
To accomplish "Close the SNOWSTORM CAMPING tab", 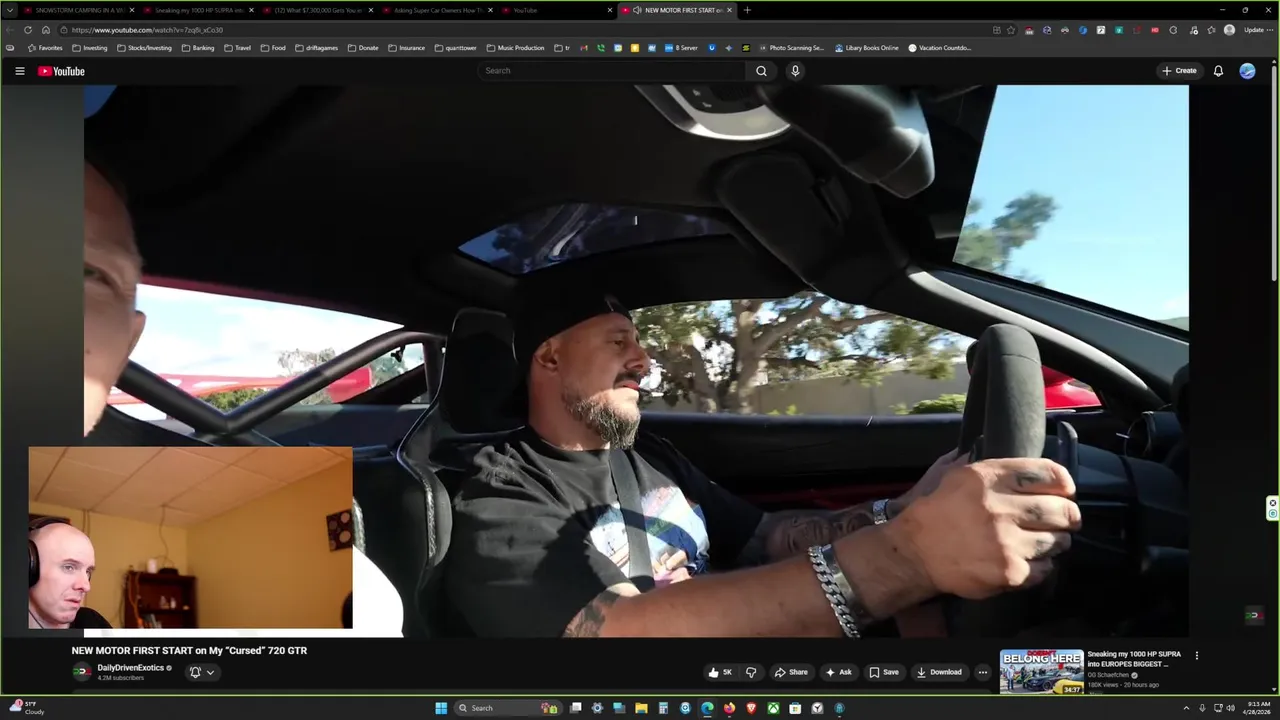I will (x=131, y=10).
